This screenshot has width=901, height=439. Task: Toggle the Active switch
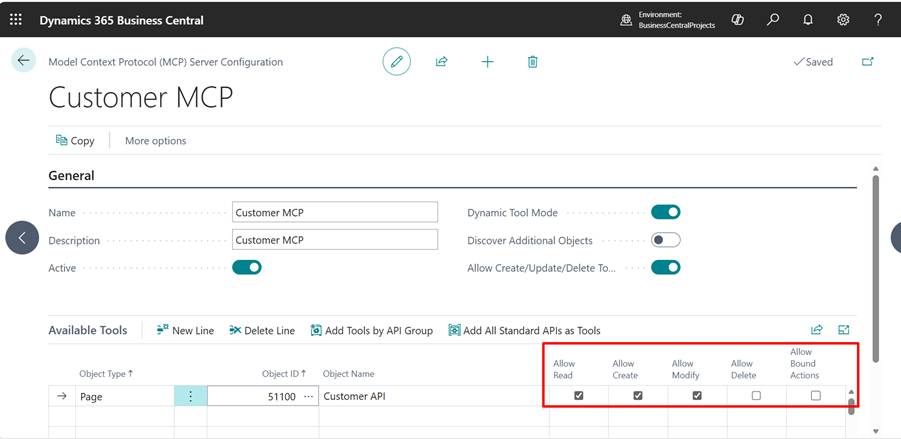coord(247,267)
